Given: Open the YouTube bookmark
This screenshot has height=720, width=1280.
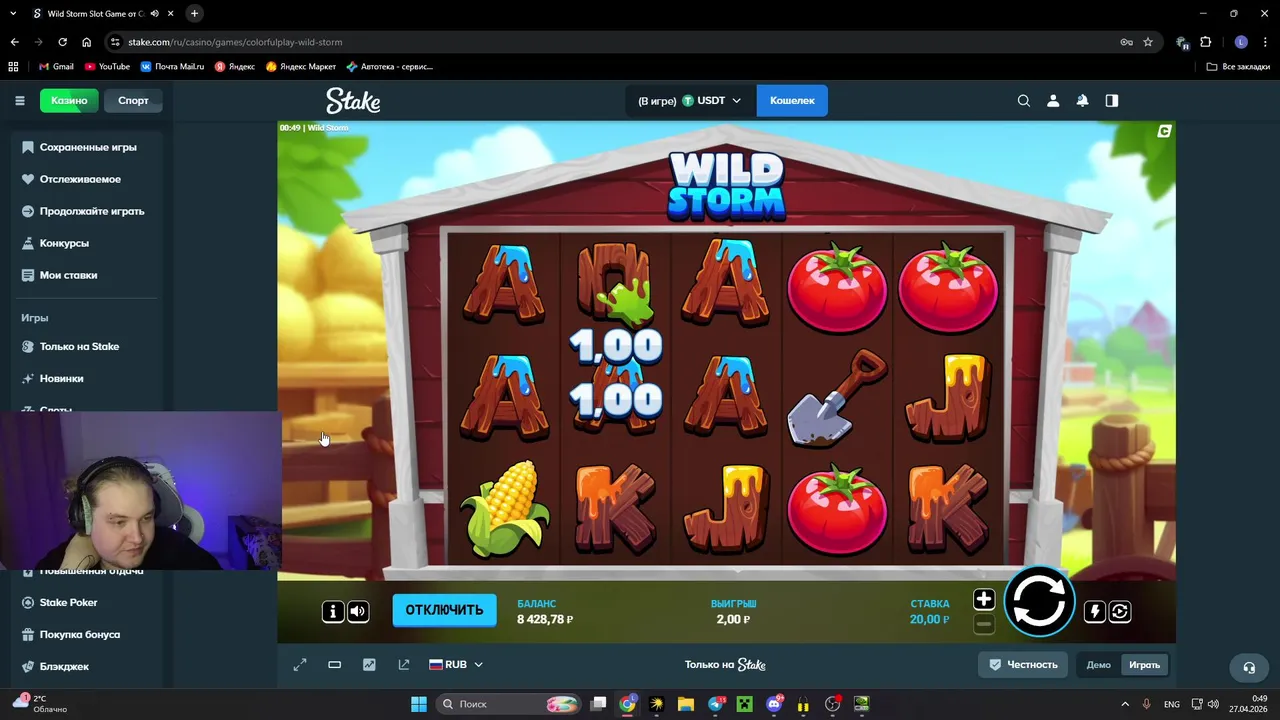Looking at the screenshot, I should pyautogui.click(x=107, y=67).
